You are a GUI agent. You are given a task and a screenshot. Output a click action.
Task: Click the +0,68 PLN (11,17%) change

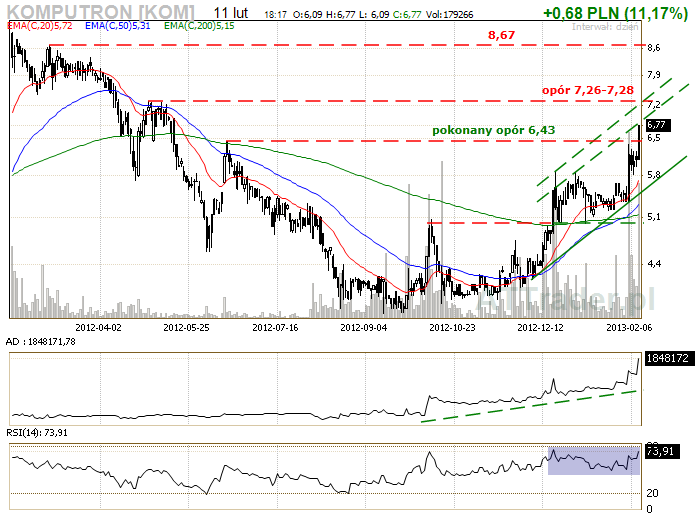pyautogui.click(x=615, y=13)
